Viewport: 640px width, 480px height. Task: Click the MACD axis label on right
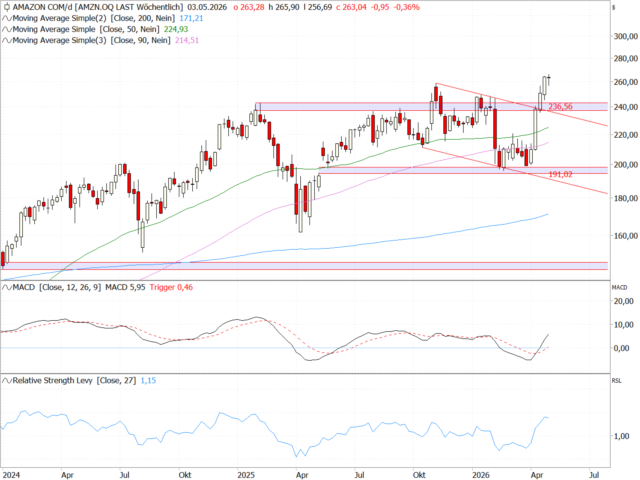coord(618,288)
